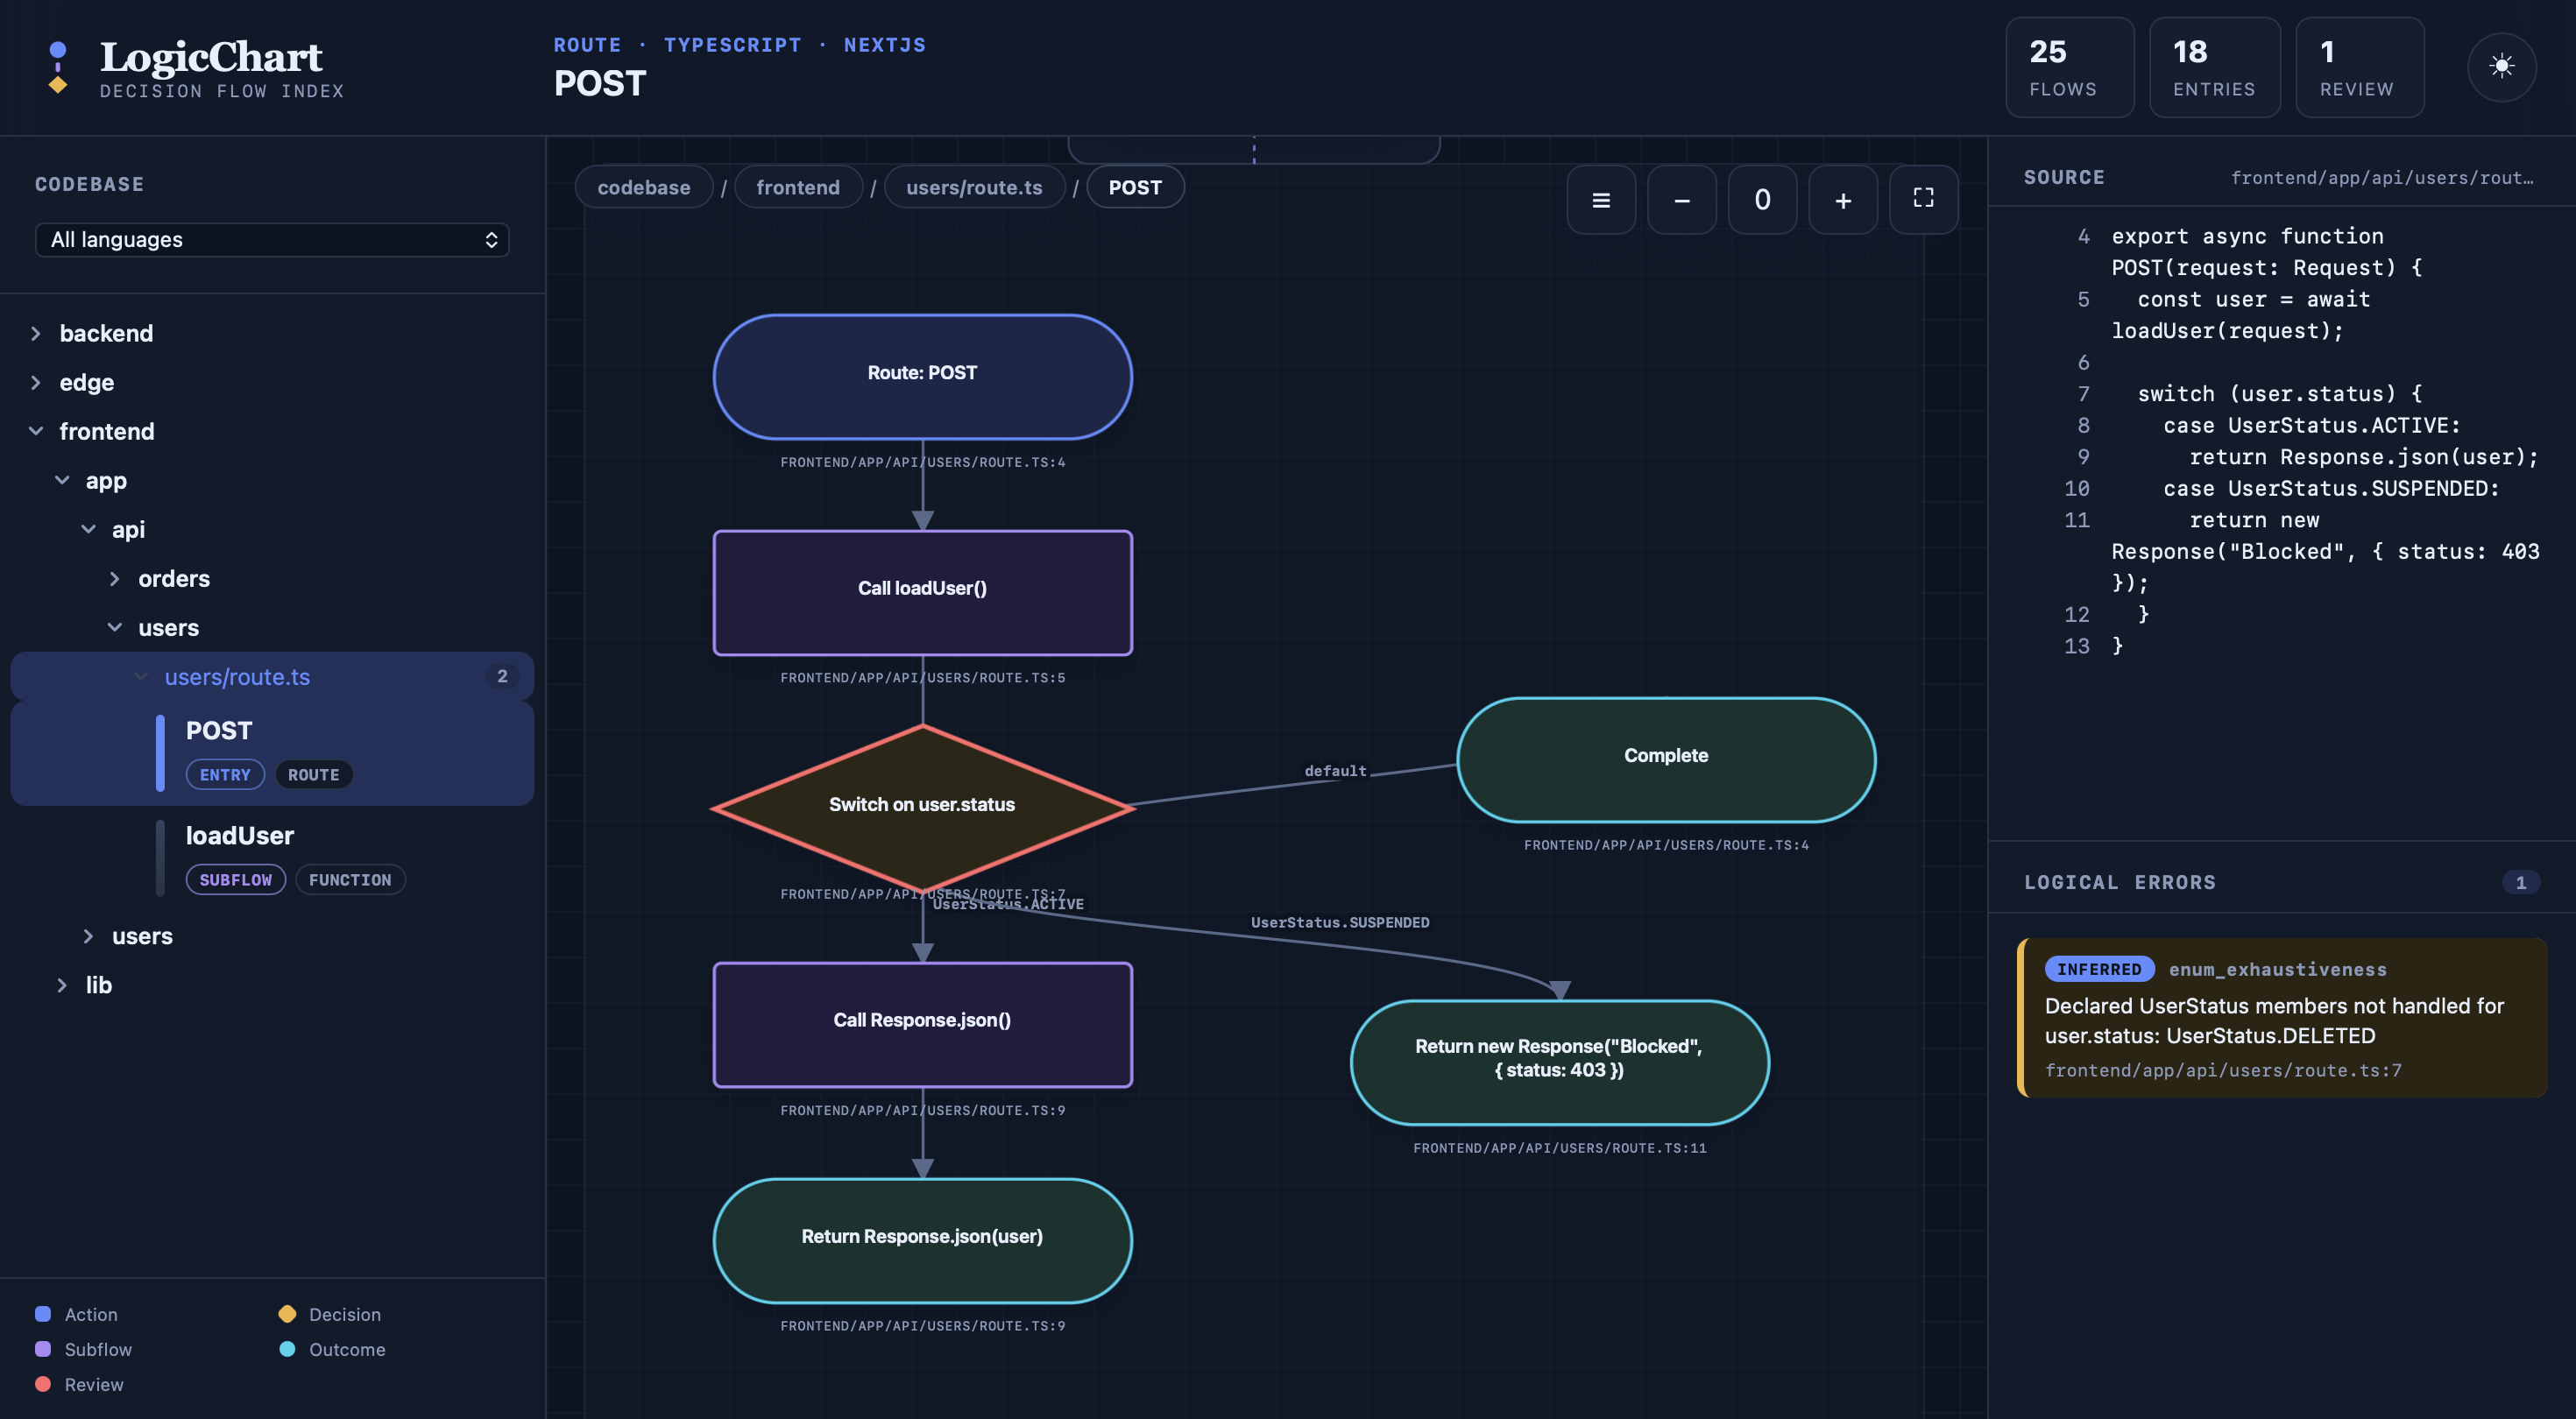The image size is (2576, 1419).
Task: Click the ROUTE badge under POST
Action: [x=314, y=775]
